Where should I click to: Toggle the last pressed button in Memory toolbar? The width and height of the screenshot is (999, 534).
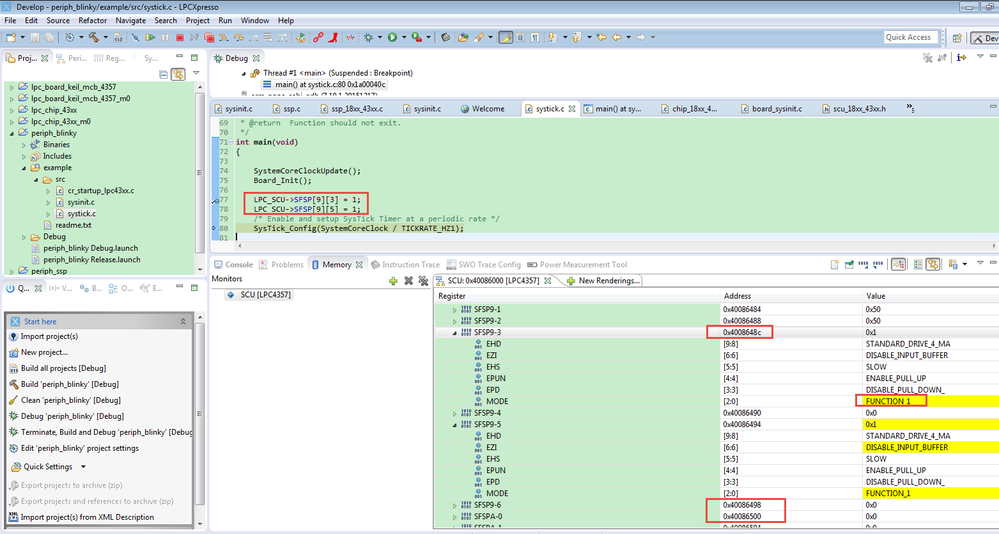point(932,264)
